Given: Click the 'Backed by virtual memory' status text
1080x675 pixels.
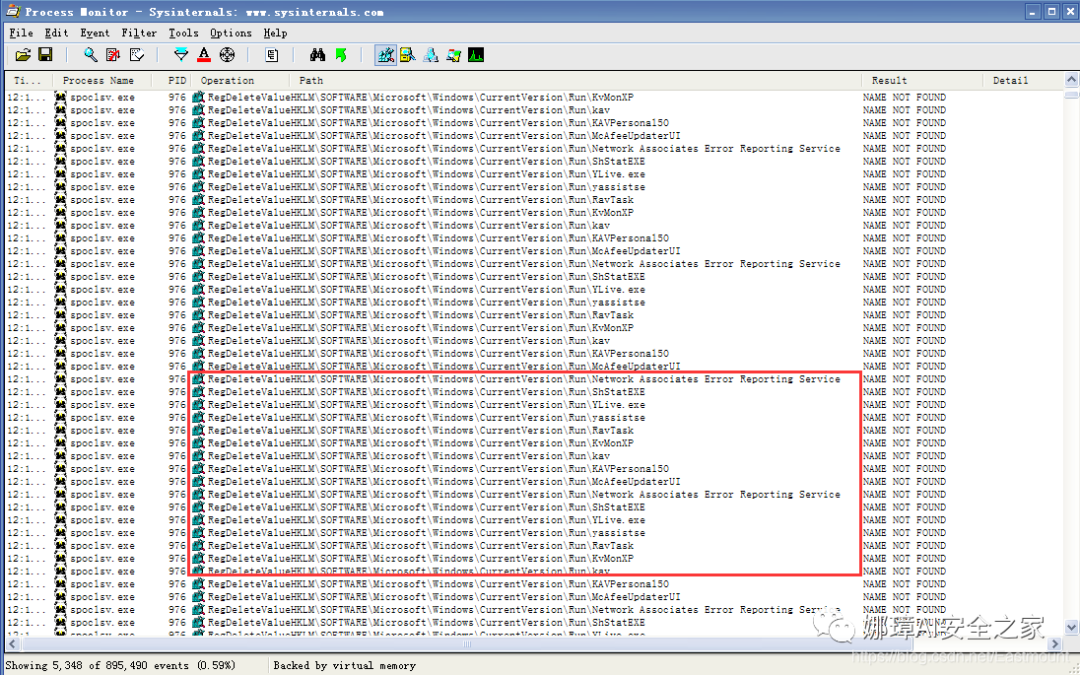Looking at the screenshot, I should coord(344,665).
